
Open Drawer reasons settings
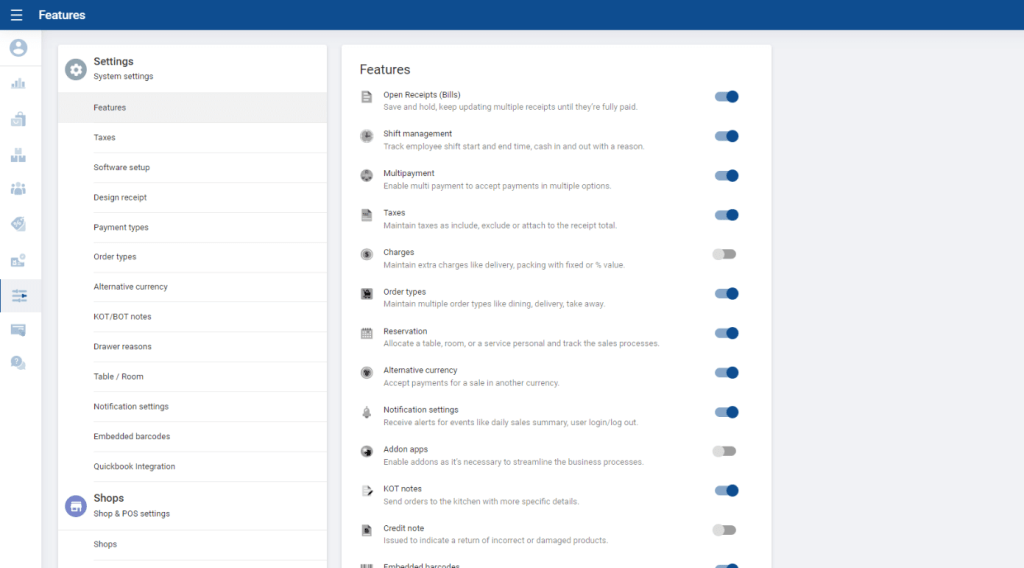pyautogui.click(x=193, y=347)
